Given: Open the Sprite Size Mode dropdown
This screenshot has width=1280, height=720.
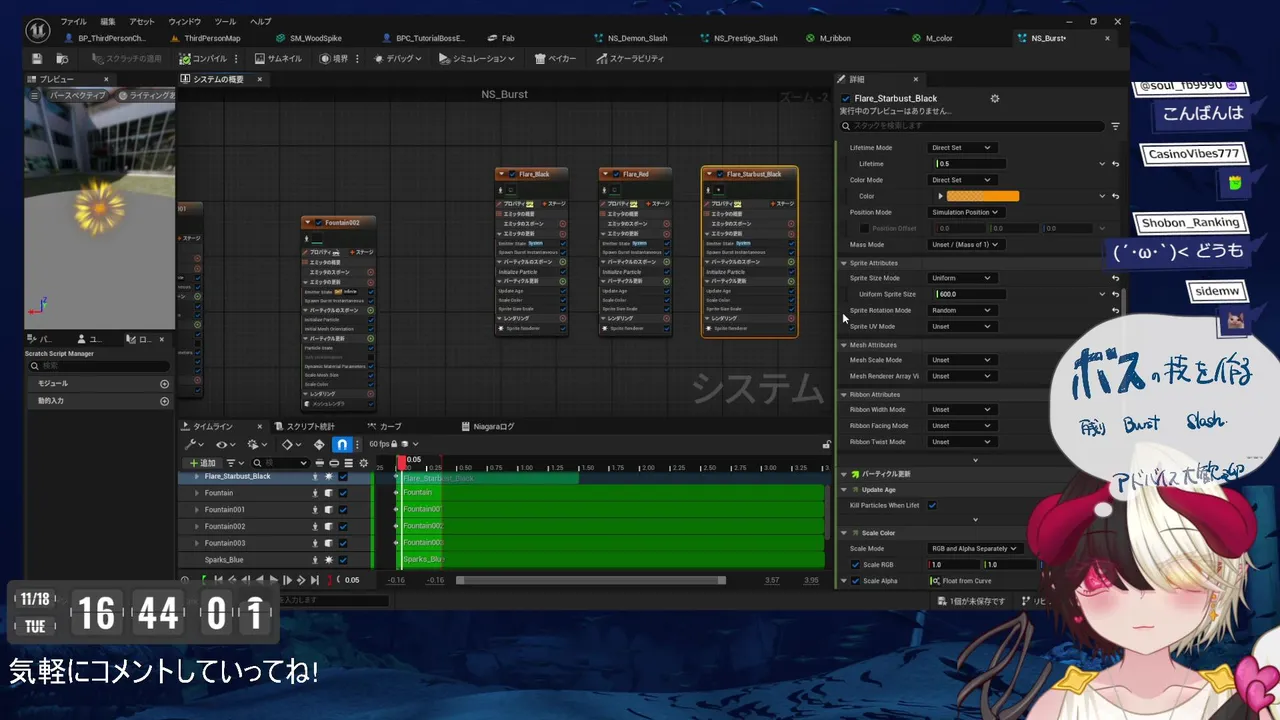Looking at the screenshot, I should coord(962,278).
